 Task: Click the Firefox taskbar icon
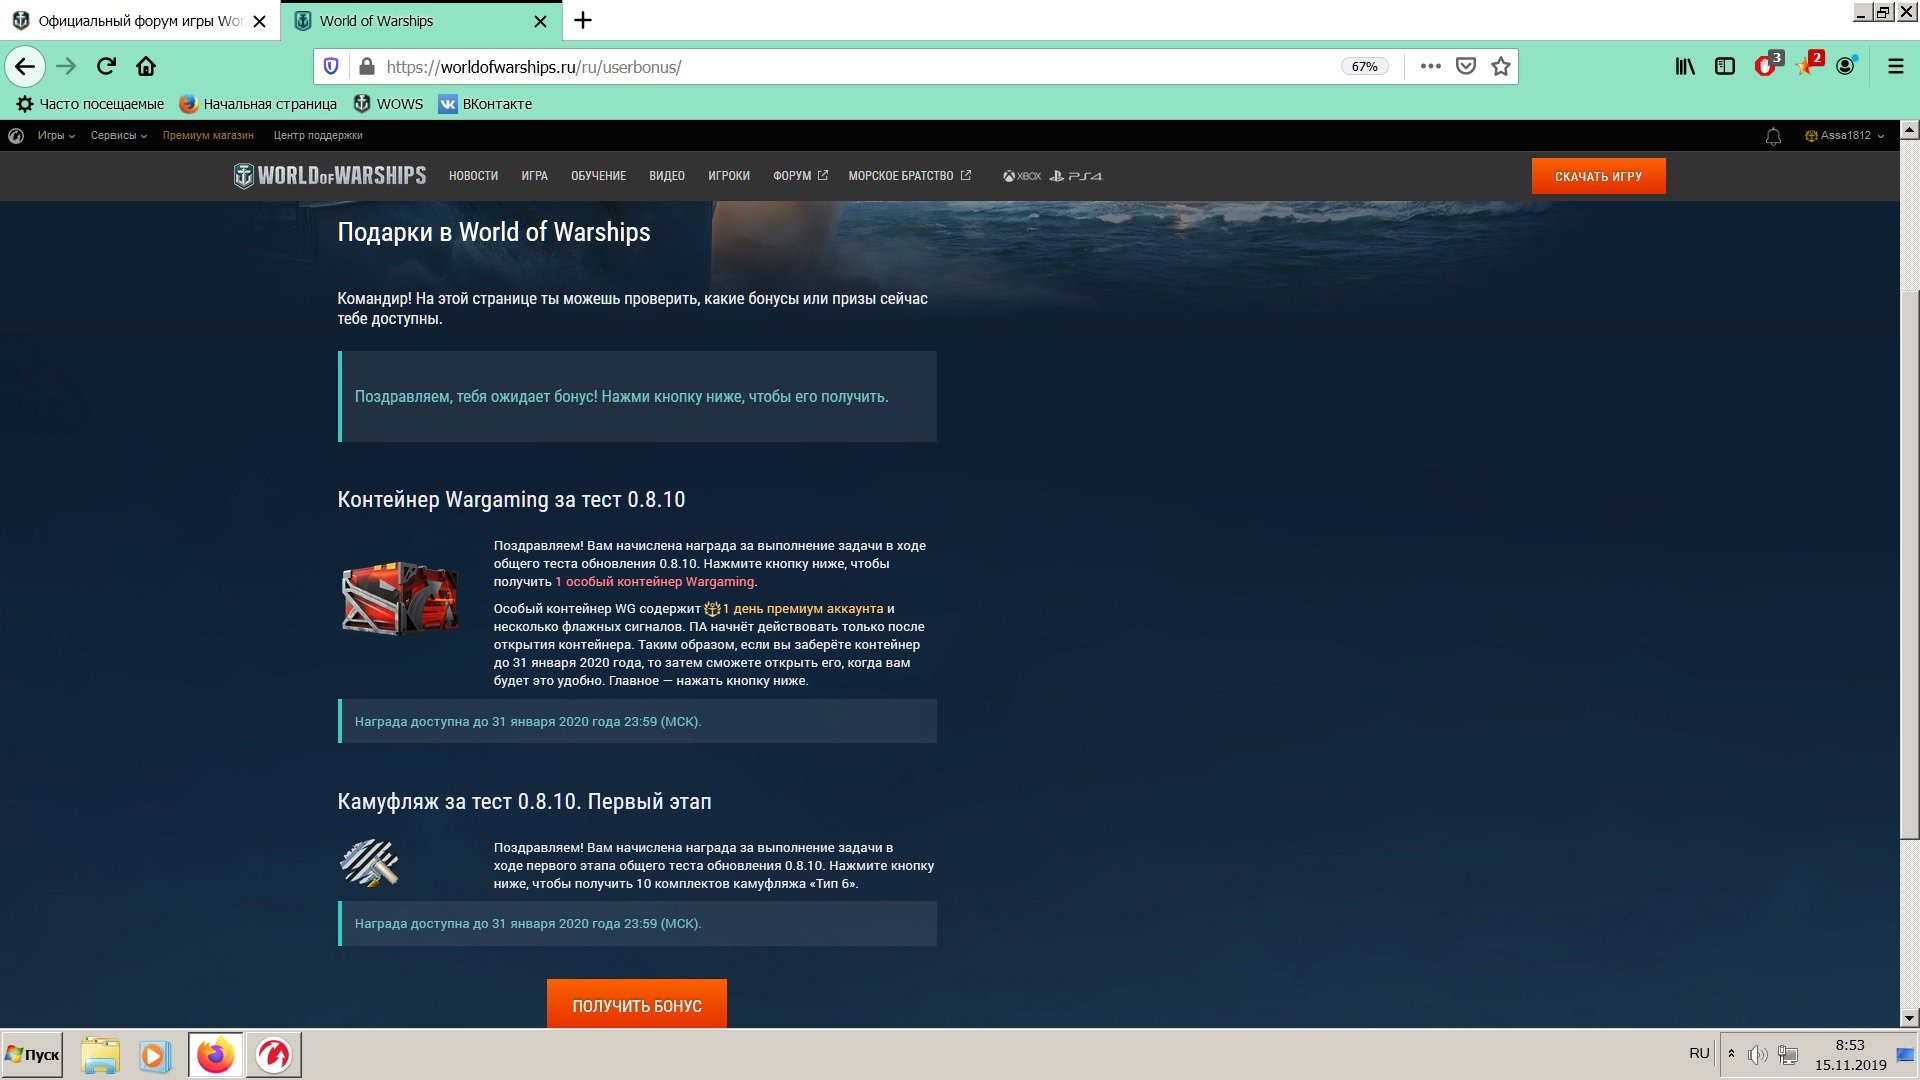(215, 1055)
